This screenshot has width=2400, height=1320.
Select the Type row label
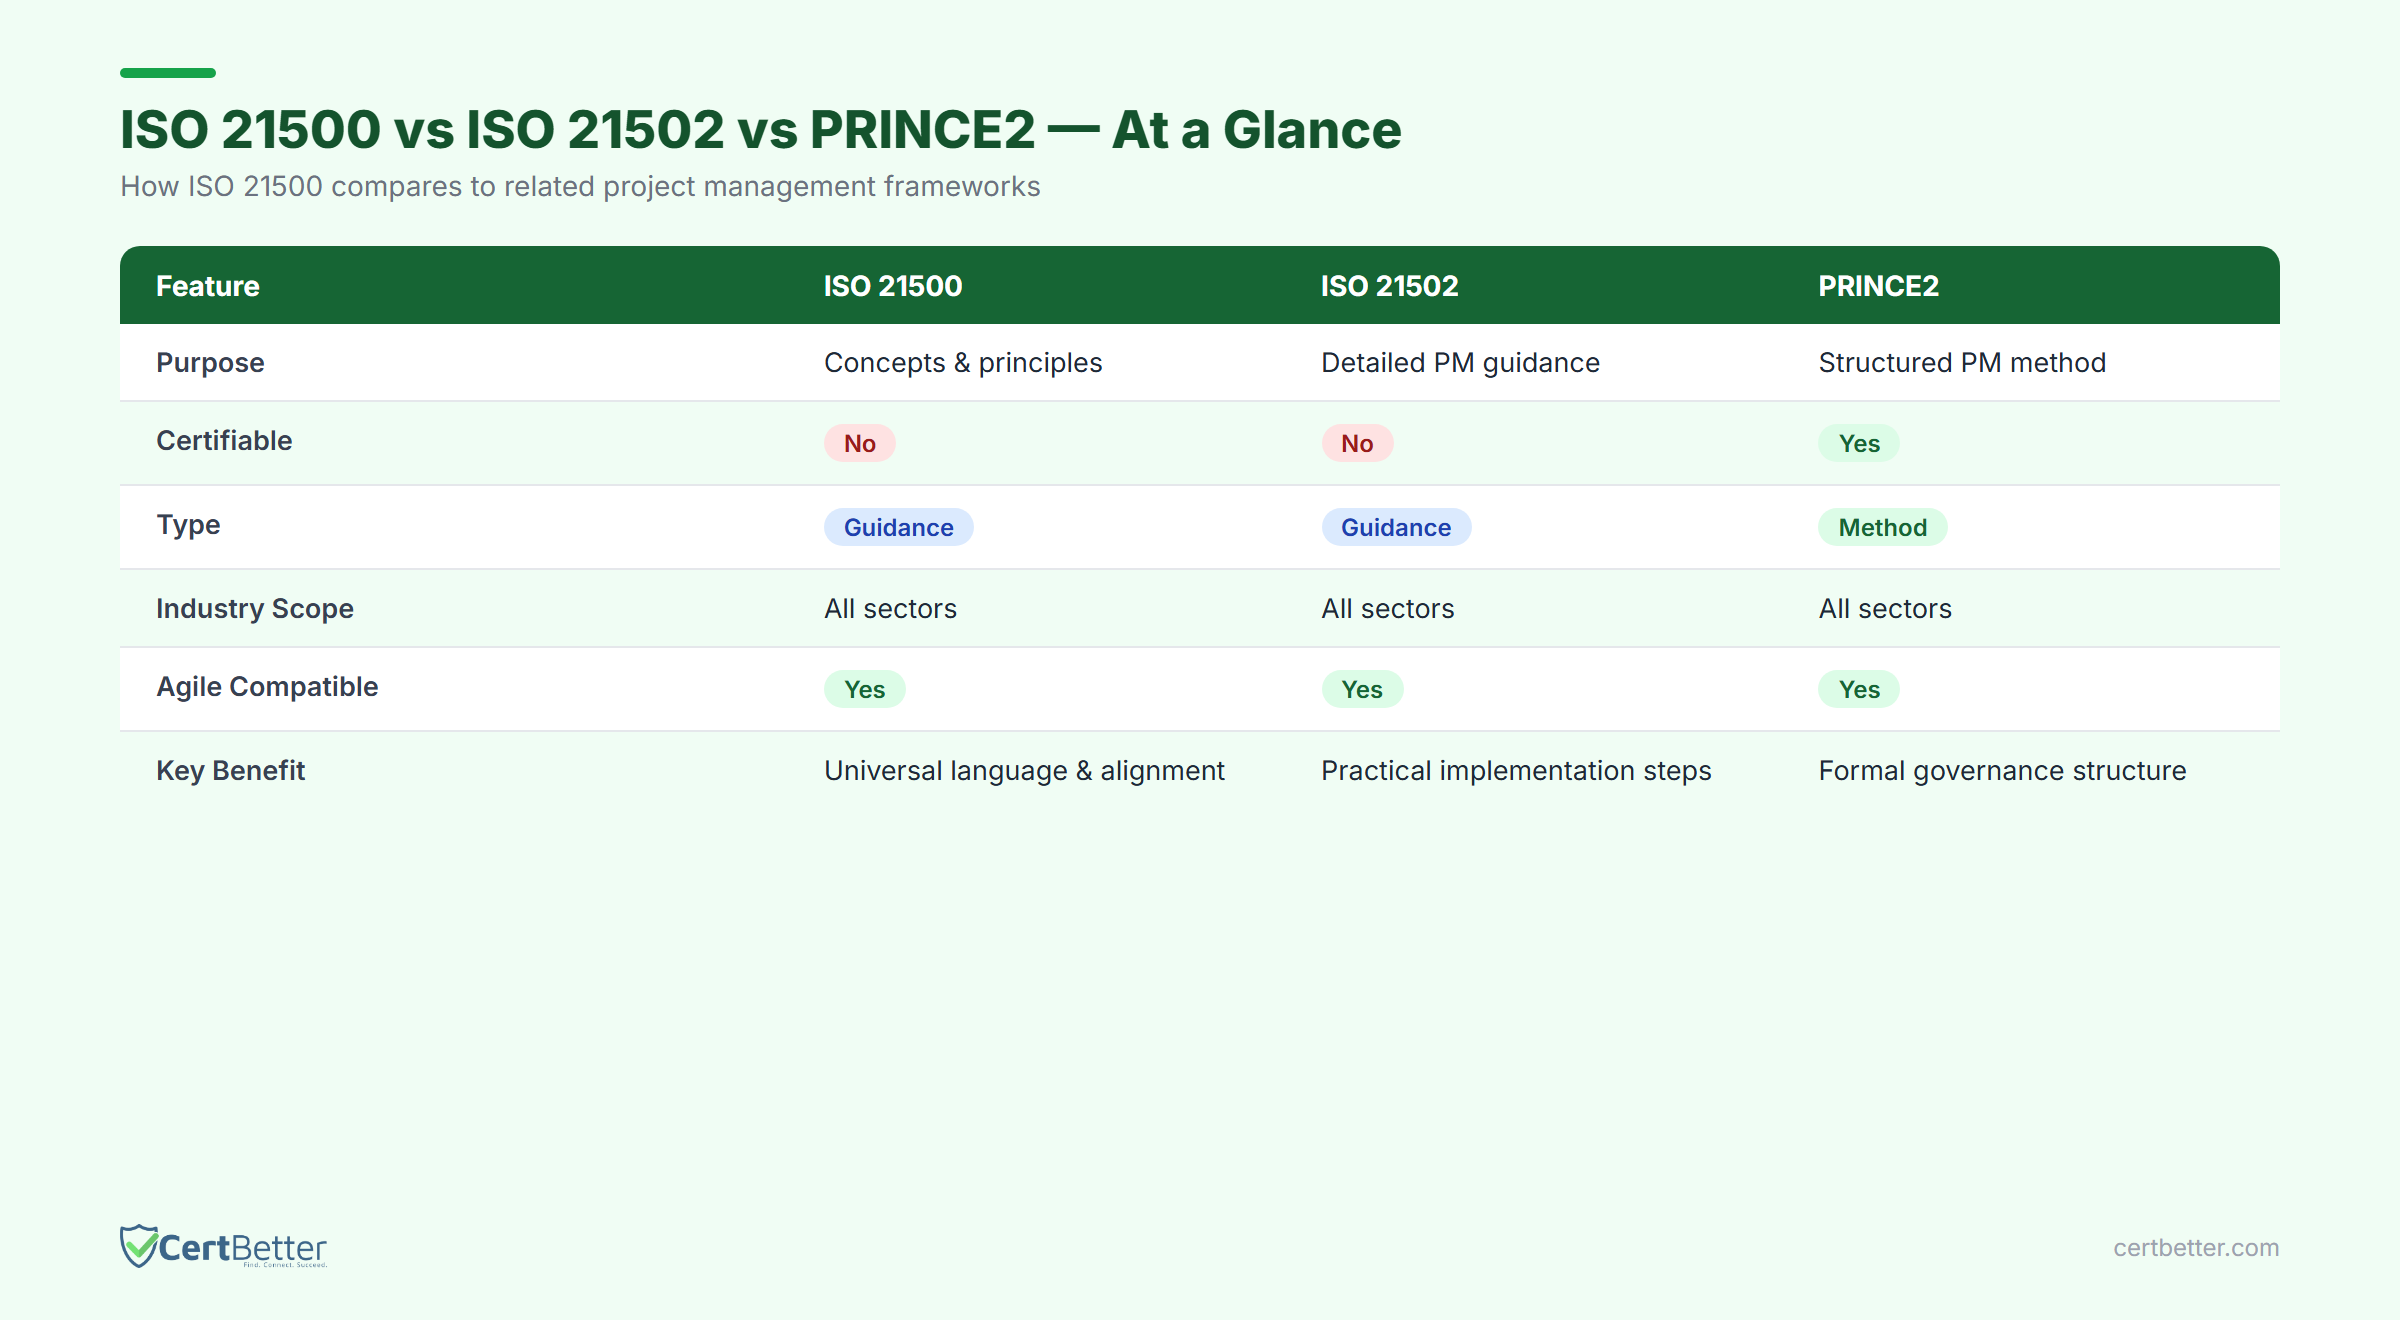[188, 525]
